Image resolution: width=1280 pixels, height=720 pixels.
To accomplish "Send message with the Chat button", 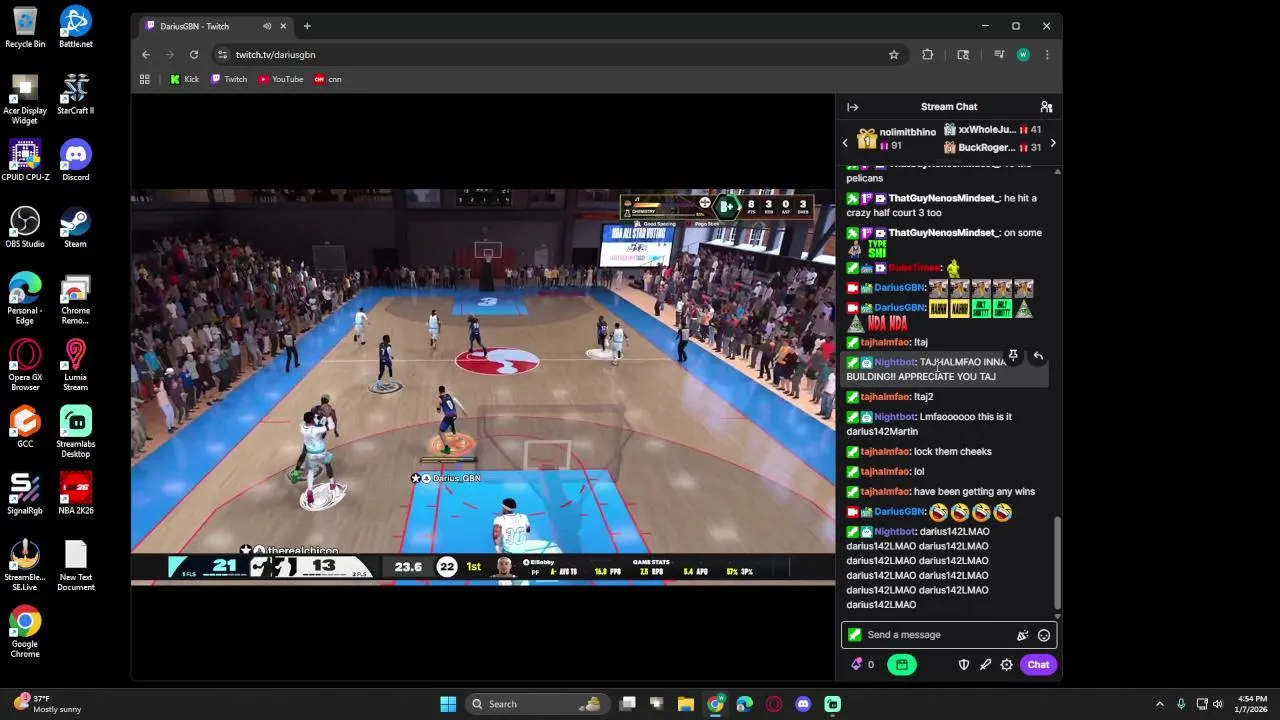I will tap(1038, 665).
